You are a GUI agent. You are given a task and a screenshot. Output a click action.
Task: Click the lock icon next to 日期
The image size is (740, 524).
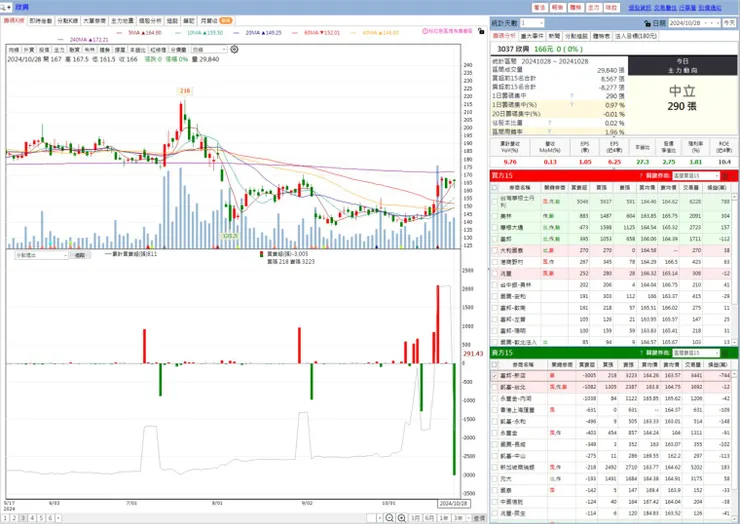pyautogui.click(x=648, y=23)
